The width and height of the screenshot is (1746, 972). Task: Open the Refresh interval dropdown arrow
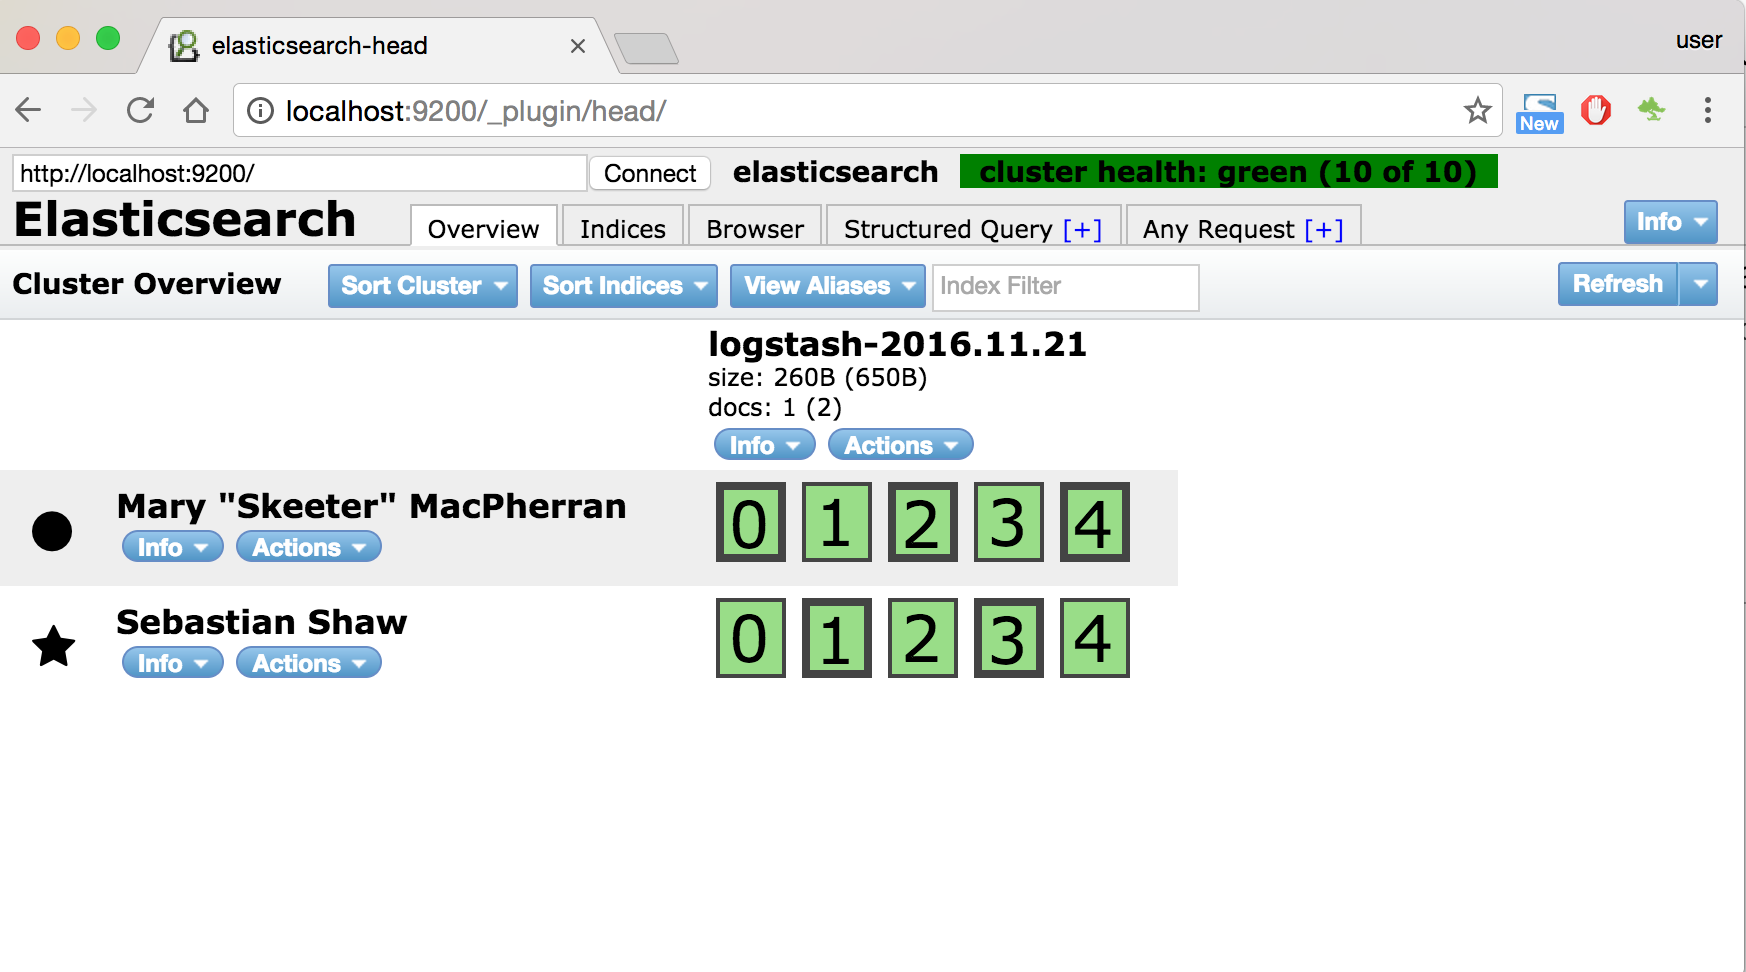(x=1698, y=284)
